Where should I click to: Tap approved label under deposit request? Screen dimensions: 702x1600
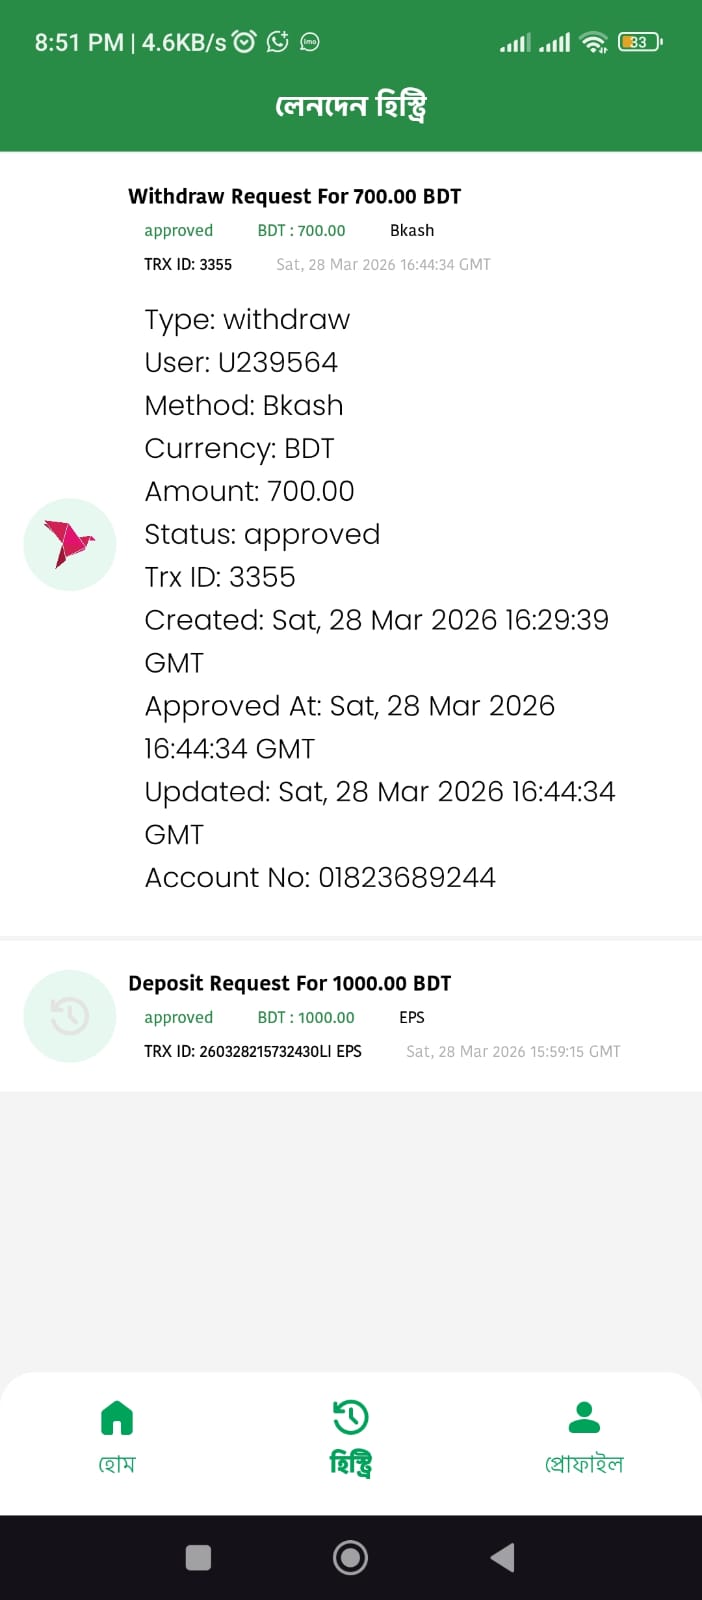[x=177, y=1017]
